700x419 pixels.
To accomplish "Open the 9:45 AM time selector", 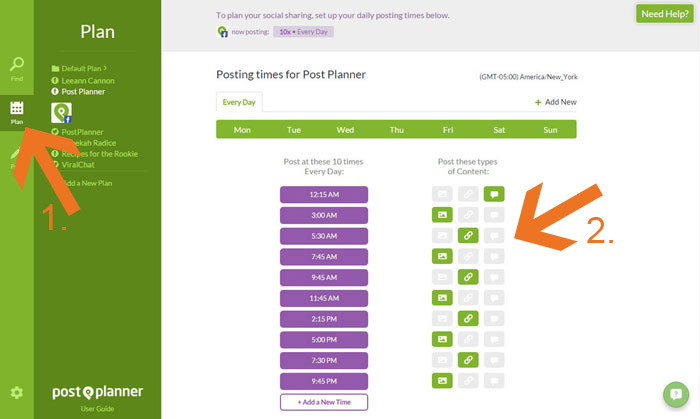I will click(324, 278).
